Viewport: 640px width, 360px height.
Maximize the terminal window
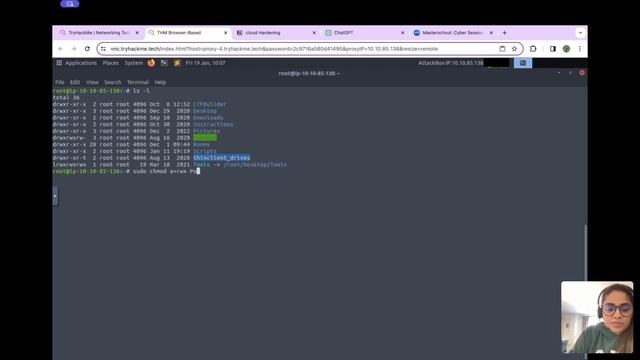pyautogui.click(x=570, y=73)
